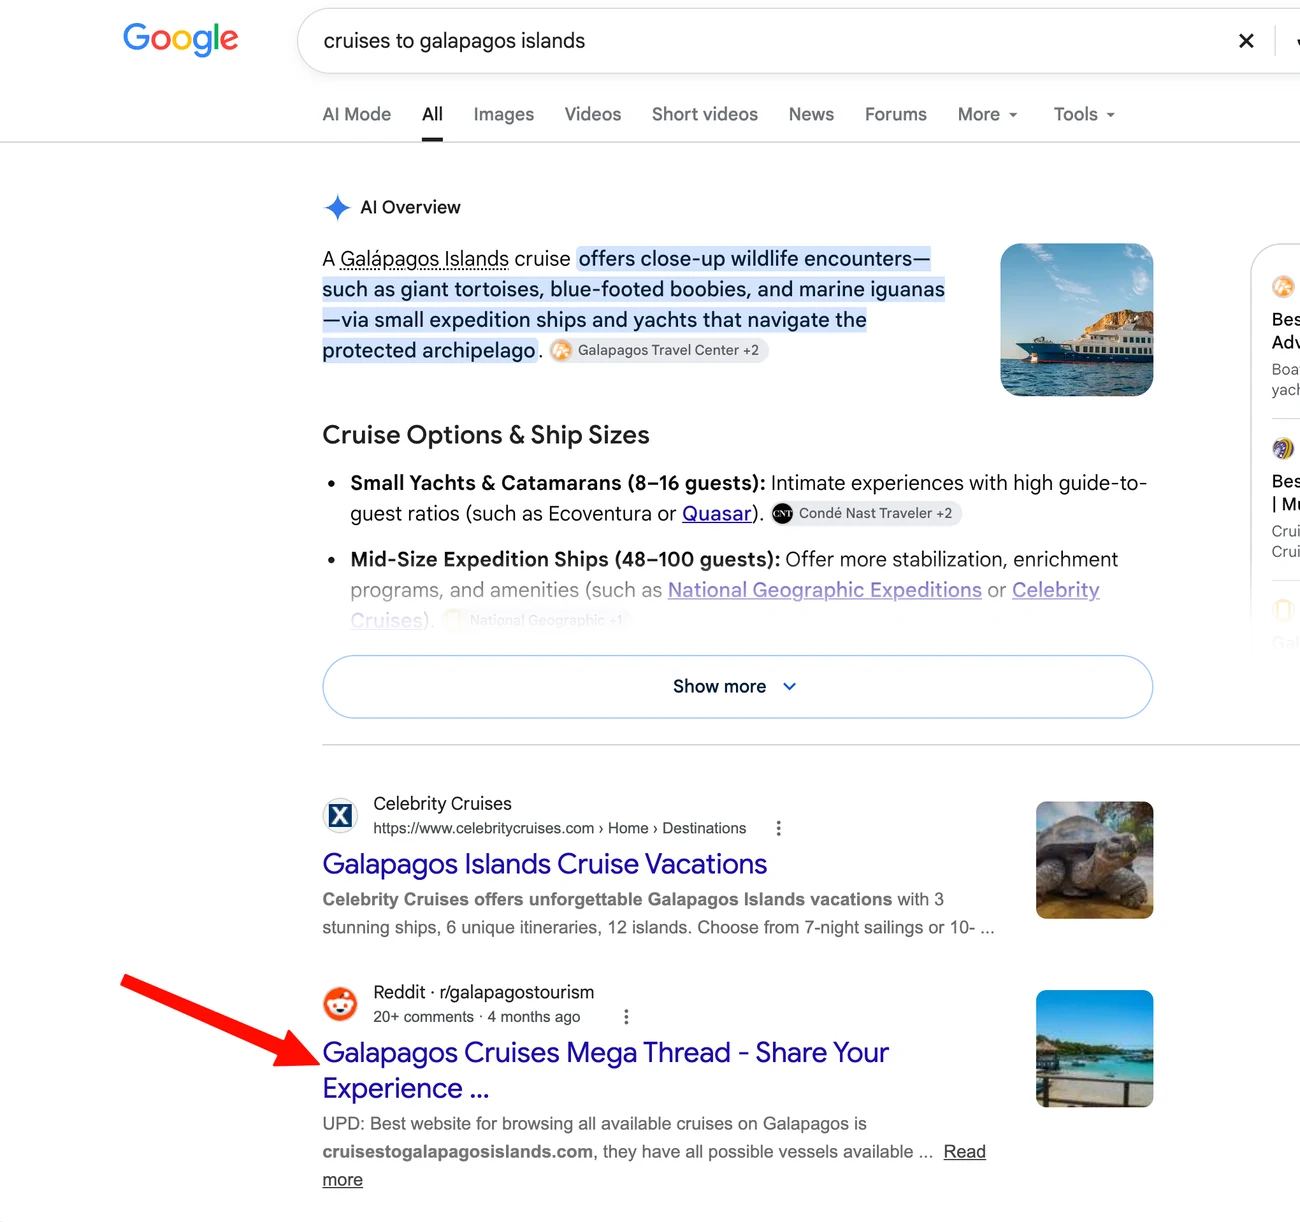The width and height of the screenshot is (1300, 1222).
Task: Expand AI Overview with Show more
Action: click(x=737, y=687)
